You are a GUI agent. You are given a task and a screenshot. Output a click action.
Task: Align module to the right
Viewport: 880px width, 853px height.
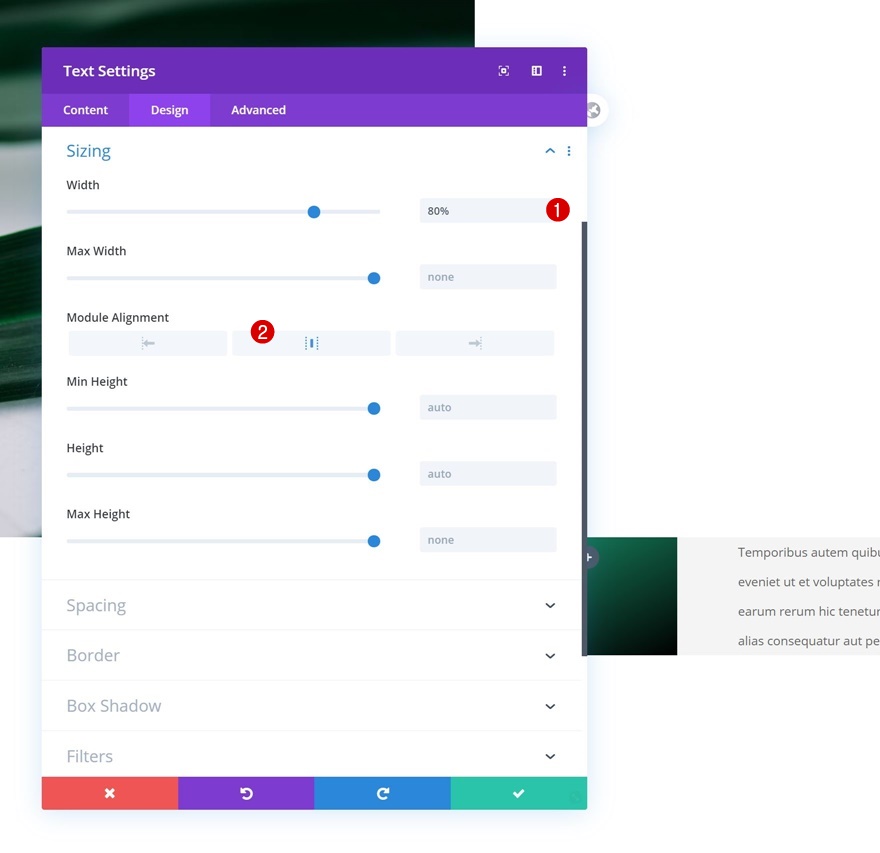pyautogui.click(x=475, y=343)
